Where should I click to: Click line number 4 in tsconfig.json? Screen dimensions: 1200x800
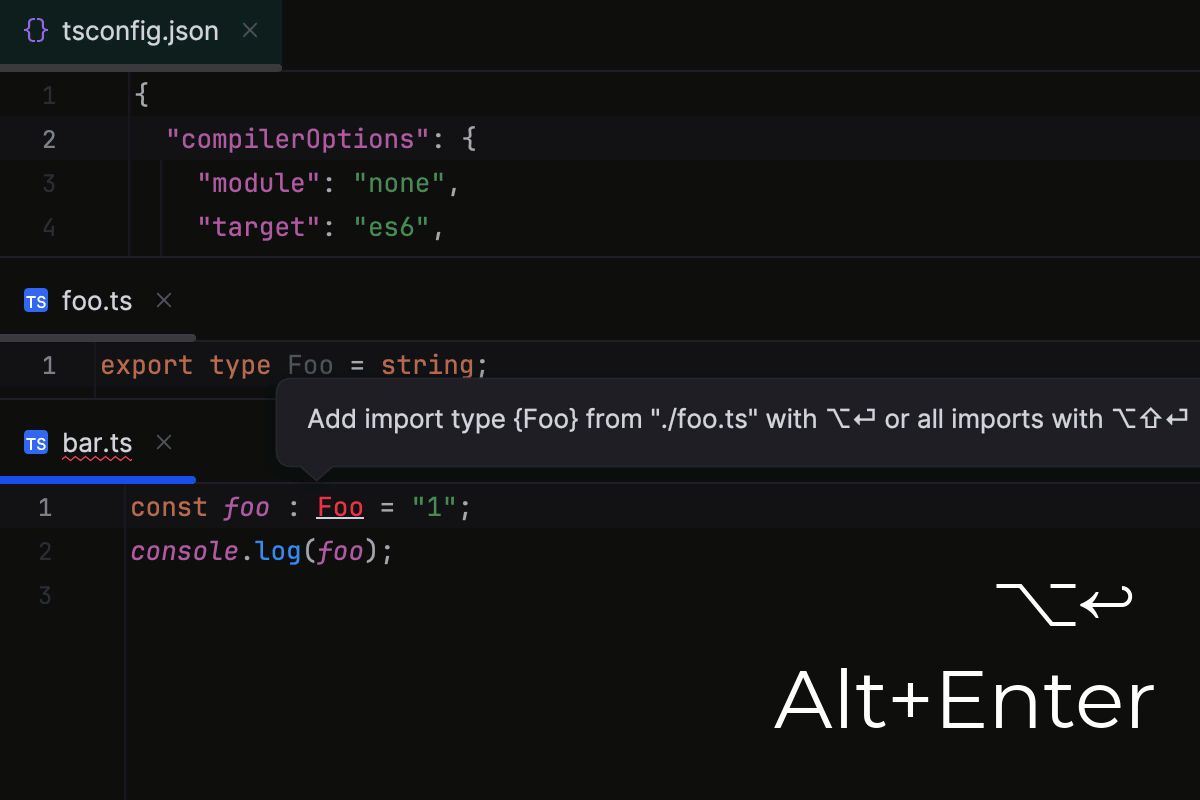(x=48, y=227)
